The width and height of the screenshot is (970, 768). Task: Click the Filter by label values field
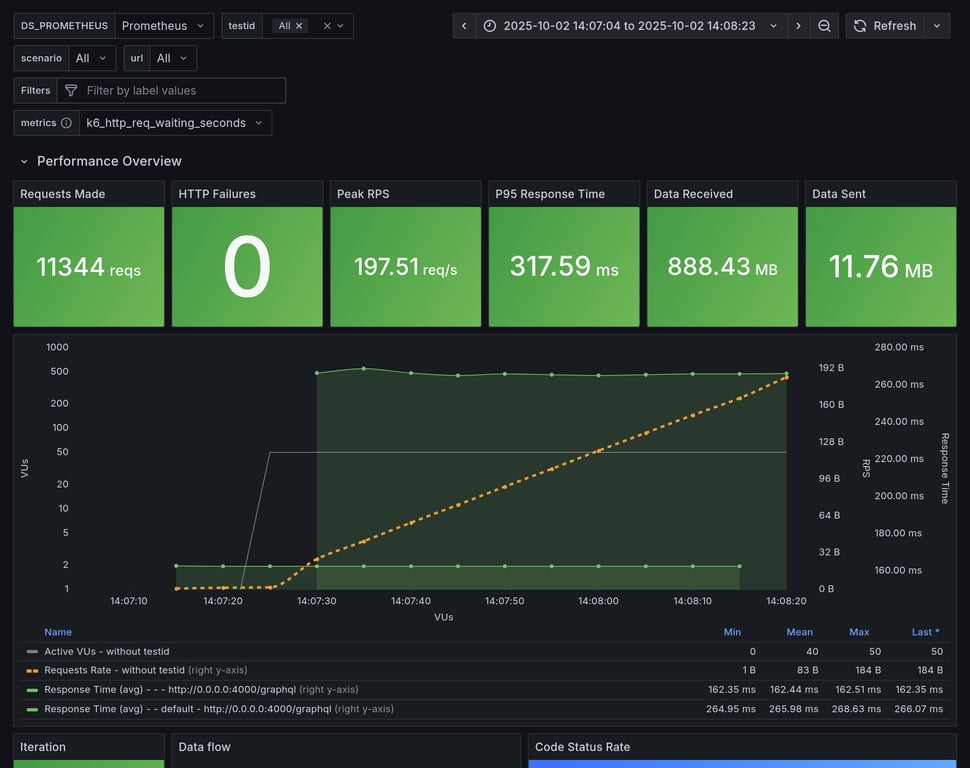(x=182, y=91)
